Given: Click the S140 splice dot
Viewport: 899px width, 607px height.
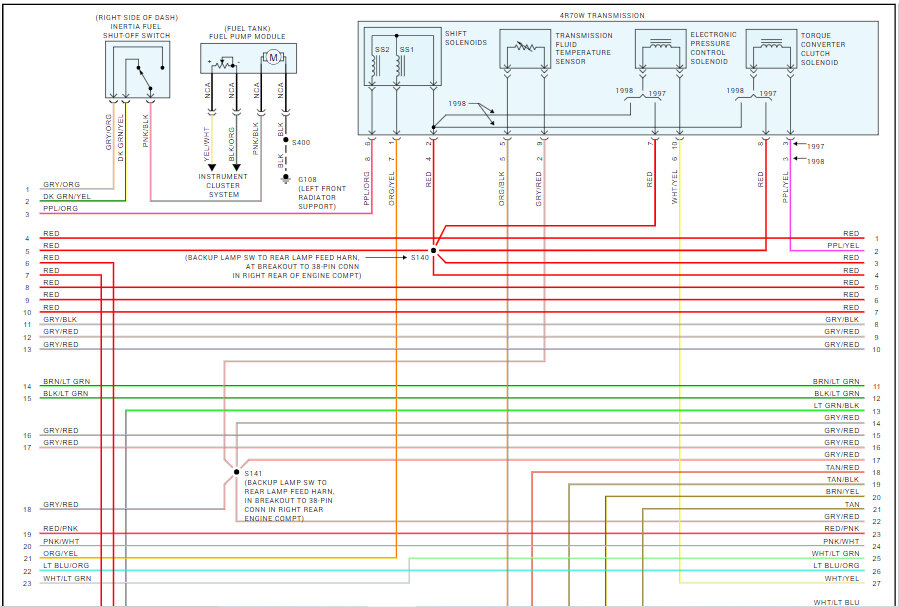Looking at the screenshot, I should (433, 250).
